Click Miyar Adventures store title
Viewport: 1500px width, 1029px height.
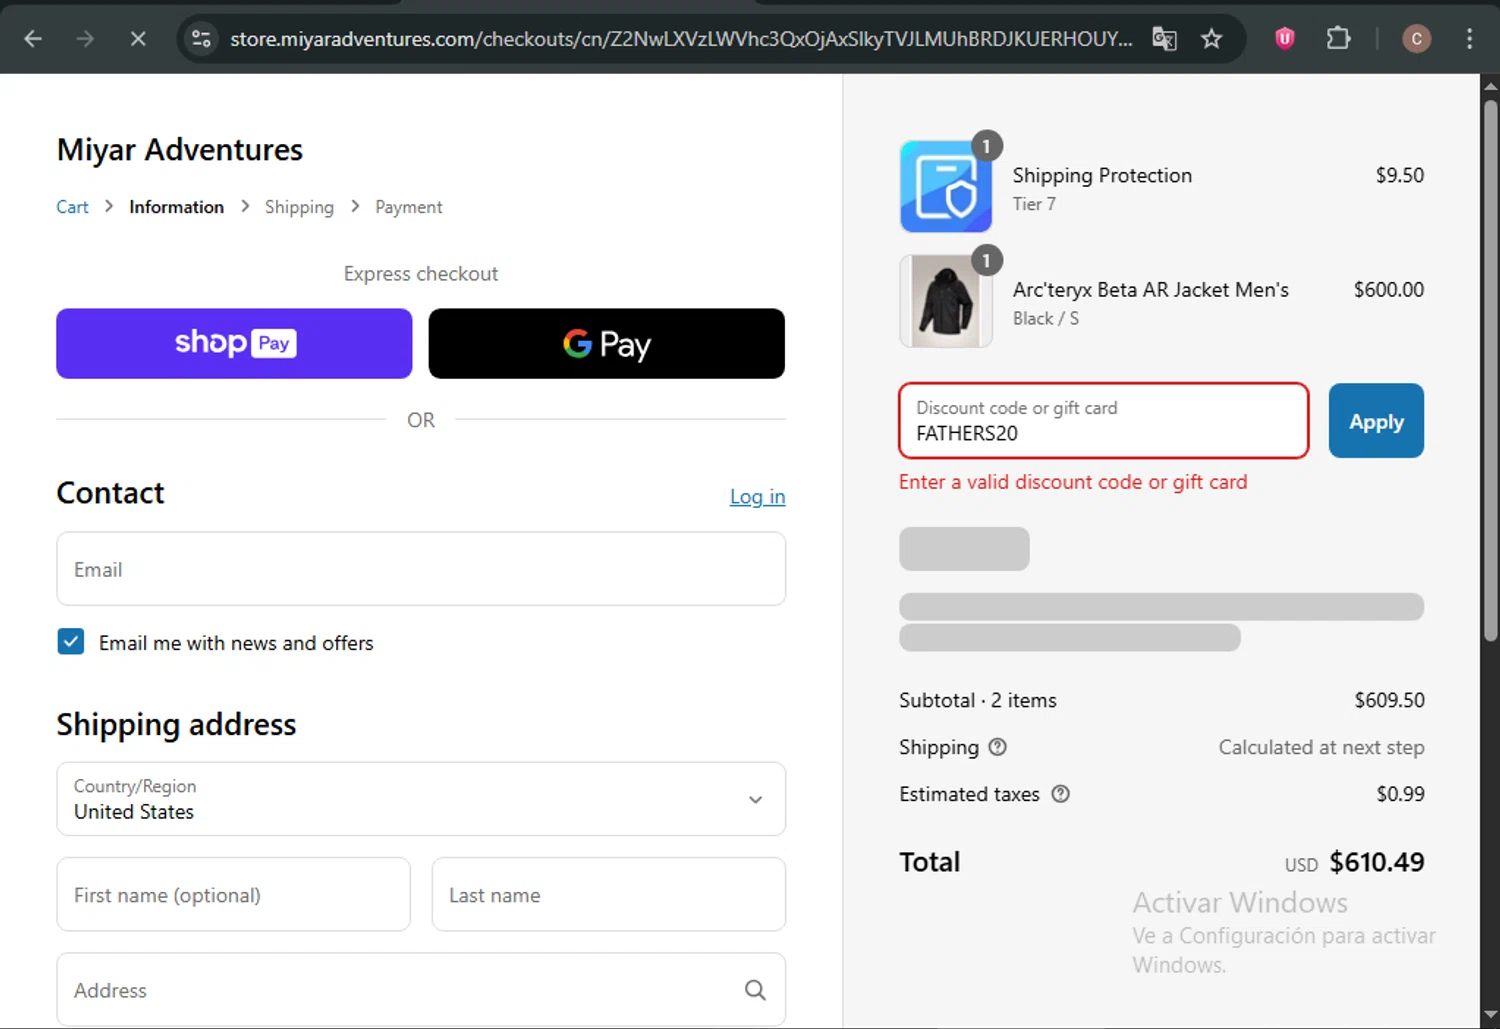[x=180, y=150]
